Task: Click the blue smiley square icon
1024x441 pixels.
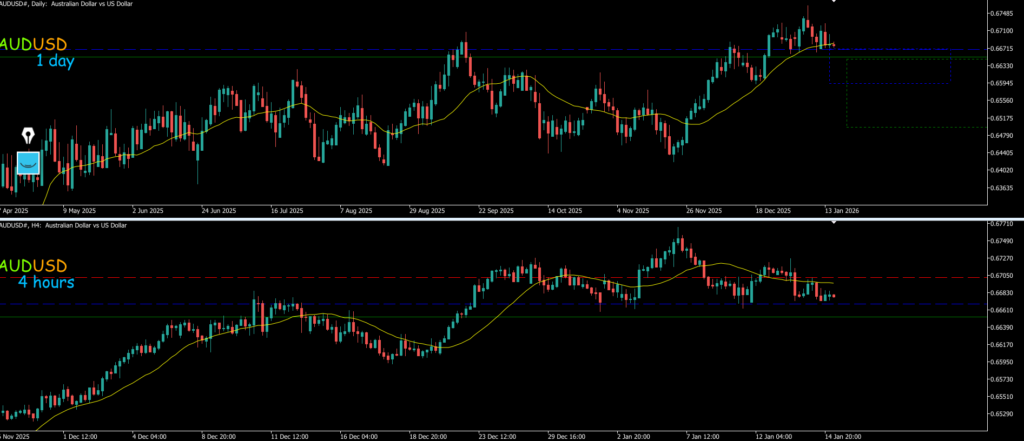Action: click(29, 162)
